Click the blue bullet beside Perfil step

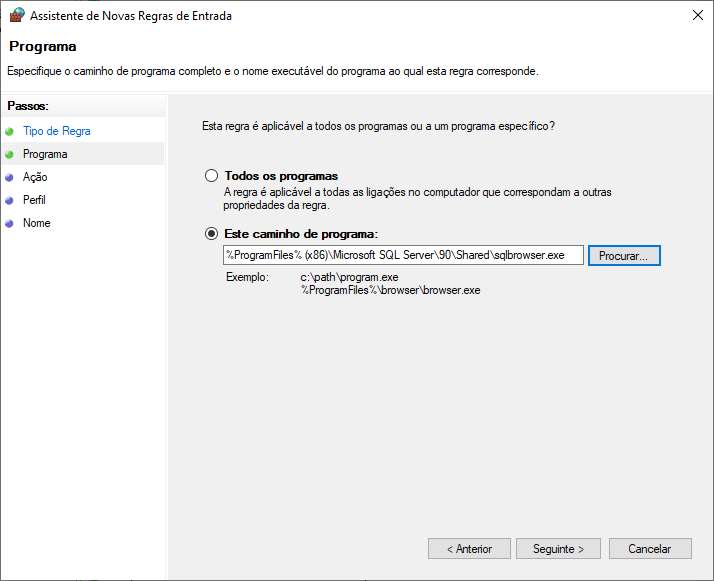pos(10,200)
